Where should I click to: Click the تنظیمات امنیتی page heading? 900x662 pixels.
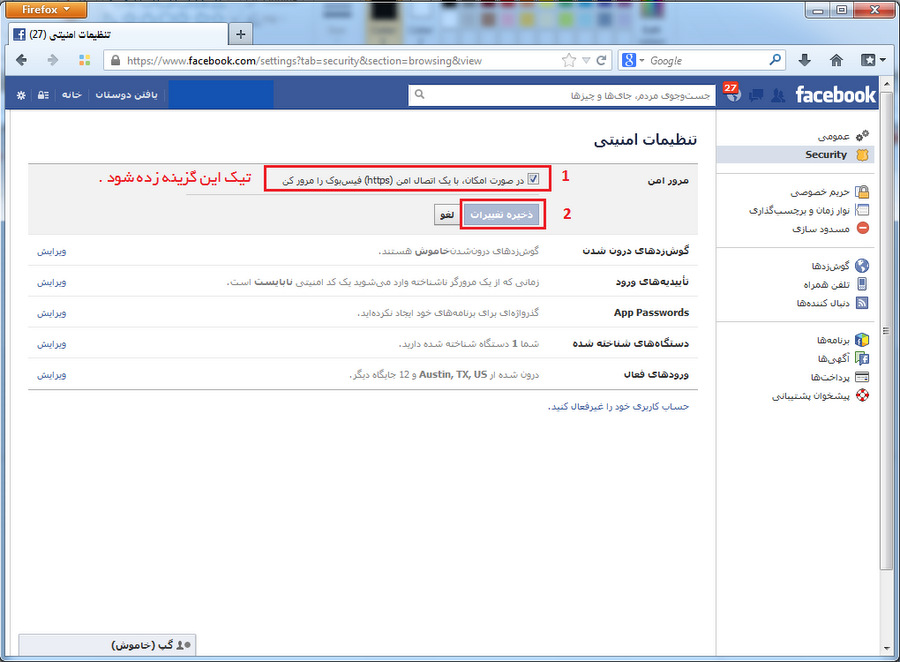pyautogui.click(x=645, y=140)
